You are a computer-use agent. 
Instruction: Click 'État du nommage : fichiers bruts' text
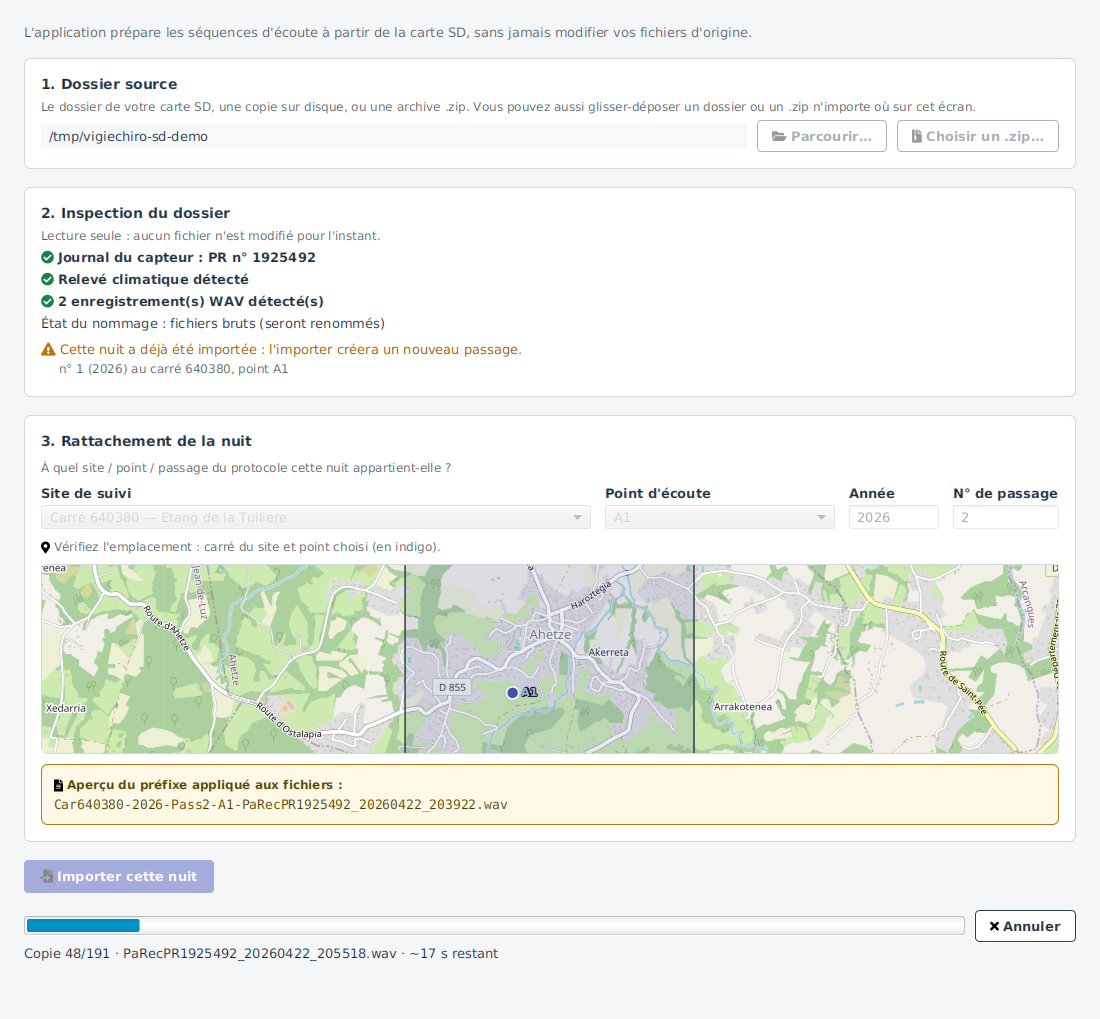(x=213, y=323)
